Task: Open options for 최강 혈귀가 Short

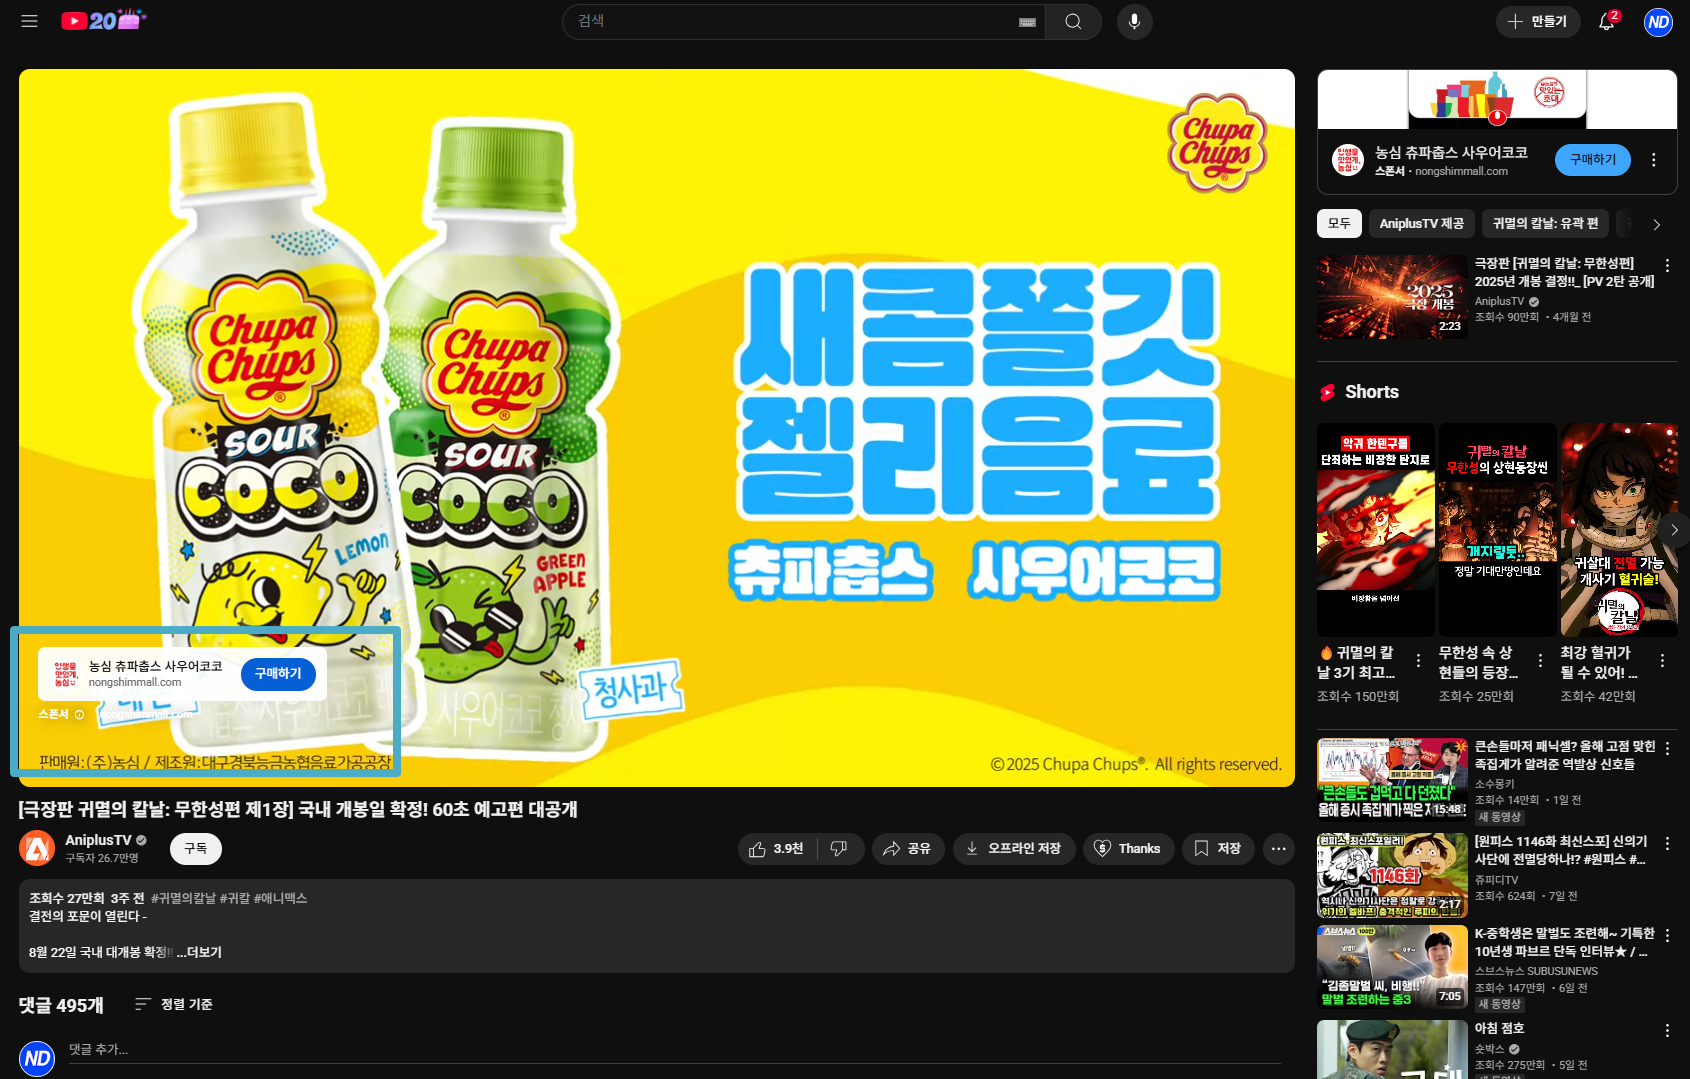Action: [x=1662, y=661]
